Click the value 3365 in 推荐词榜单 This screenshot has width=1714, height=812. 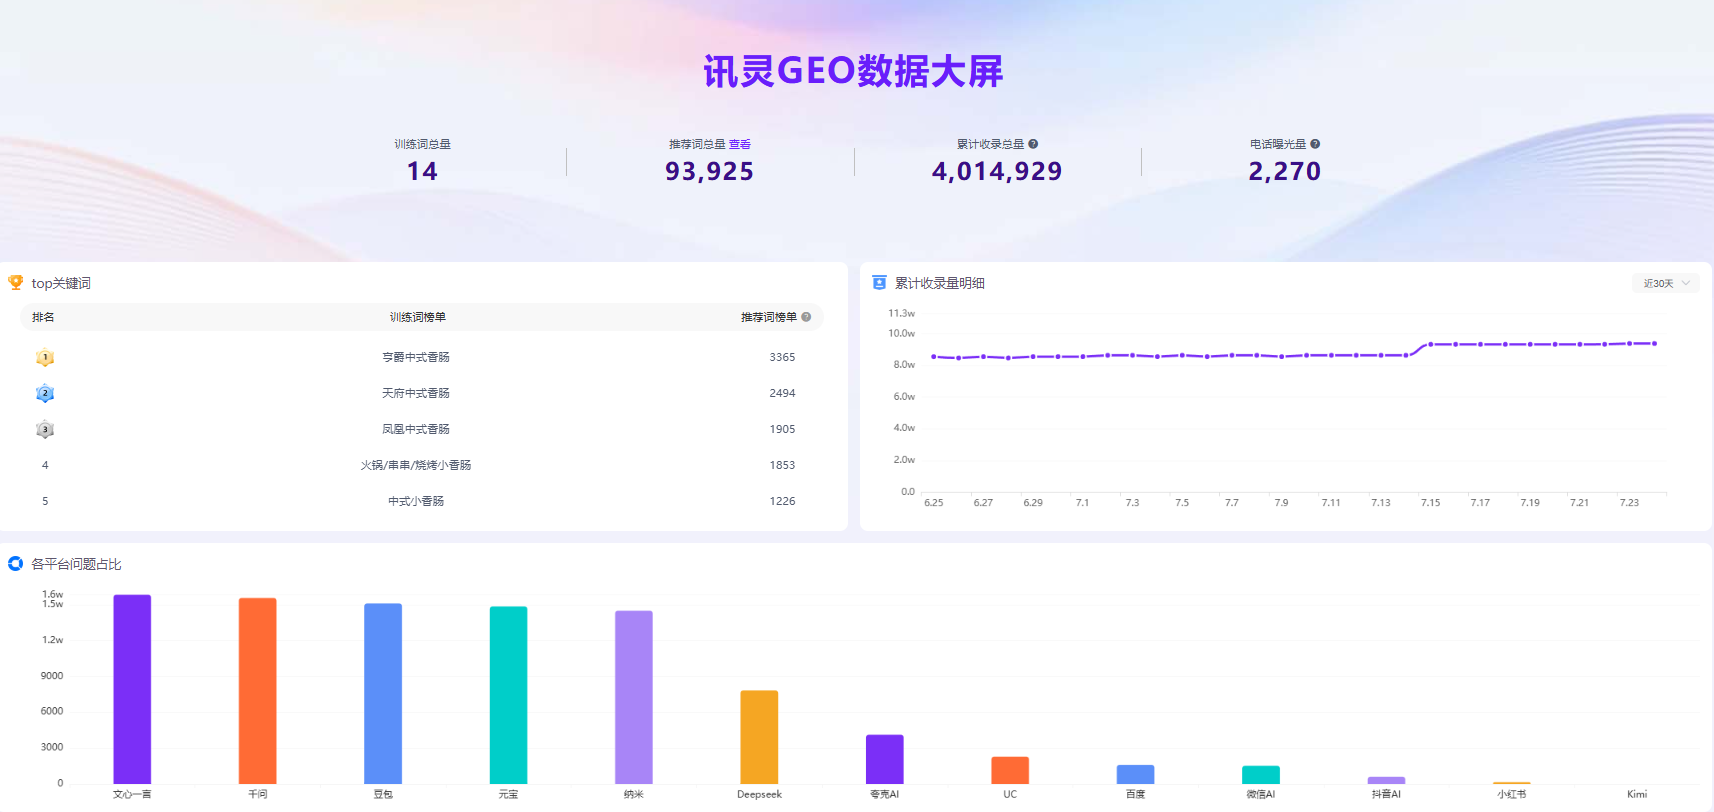782,357
